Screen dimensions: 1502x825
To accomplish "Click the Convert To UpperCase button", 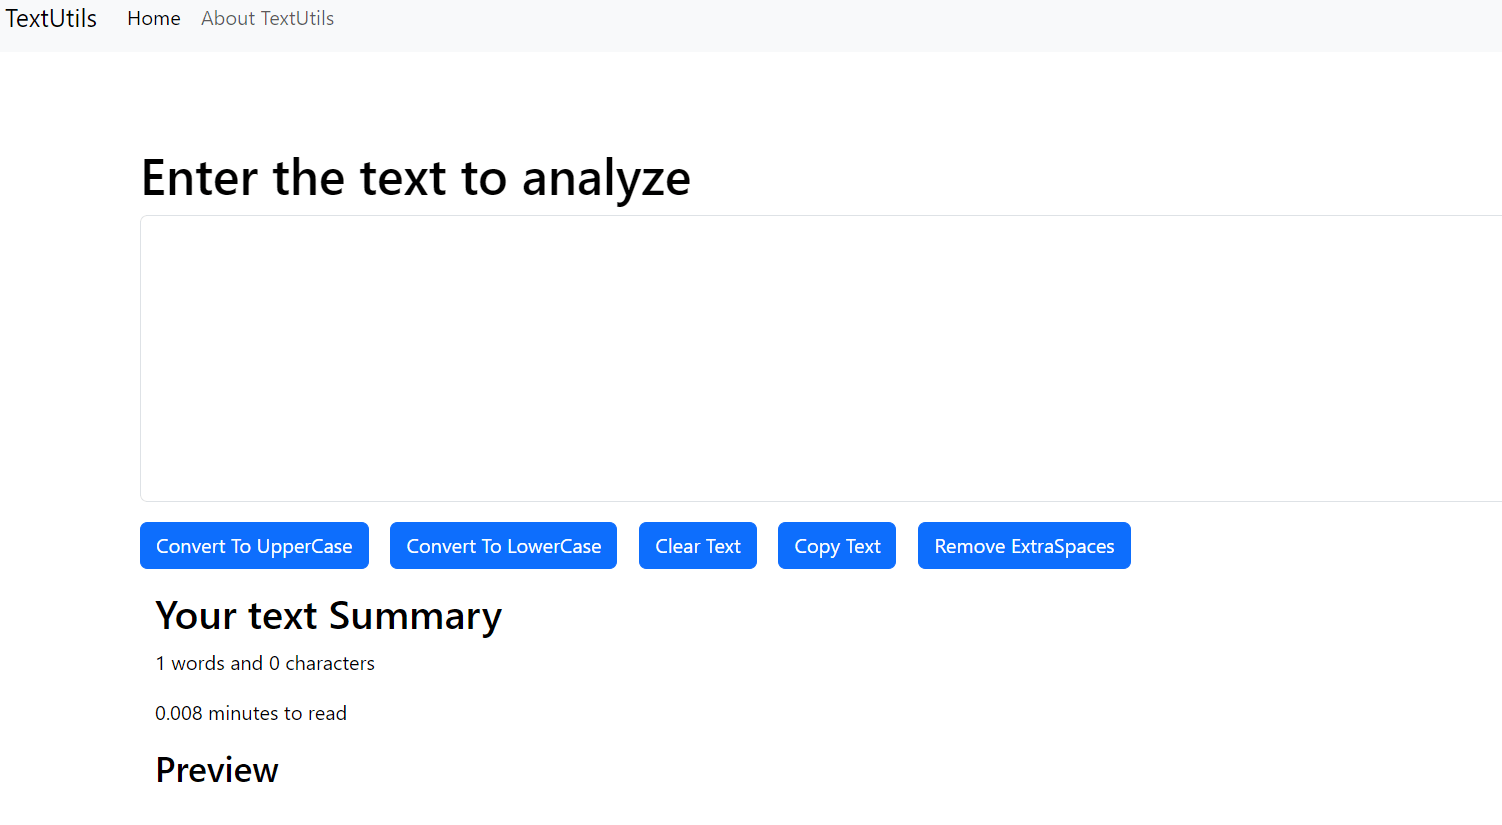I will 254,546.
